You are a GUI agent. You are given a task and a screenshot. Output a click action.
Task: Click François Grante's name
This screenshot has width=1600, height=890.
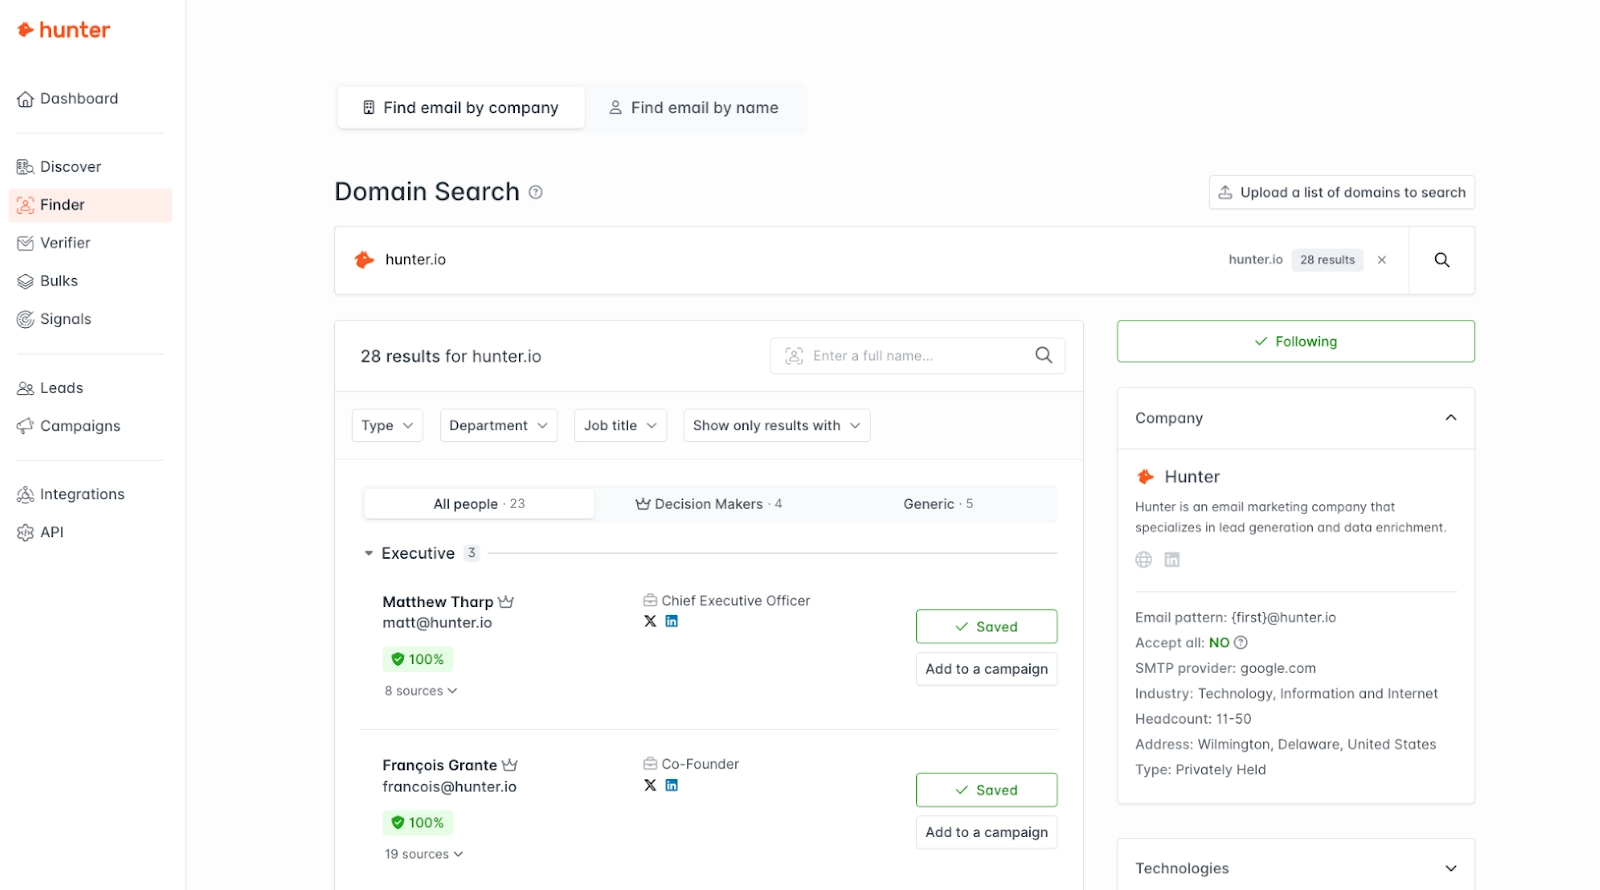(x=439, y=765)
